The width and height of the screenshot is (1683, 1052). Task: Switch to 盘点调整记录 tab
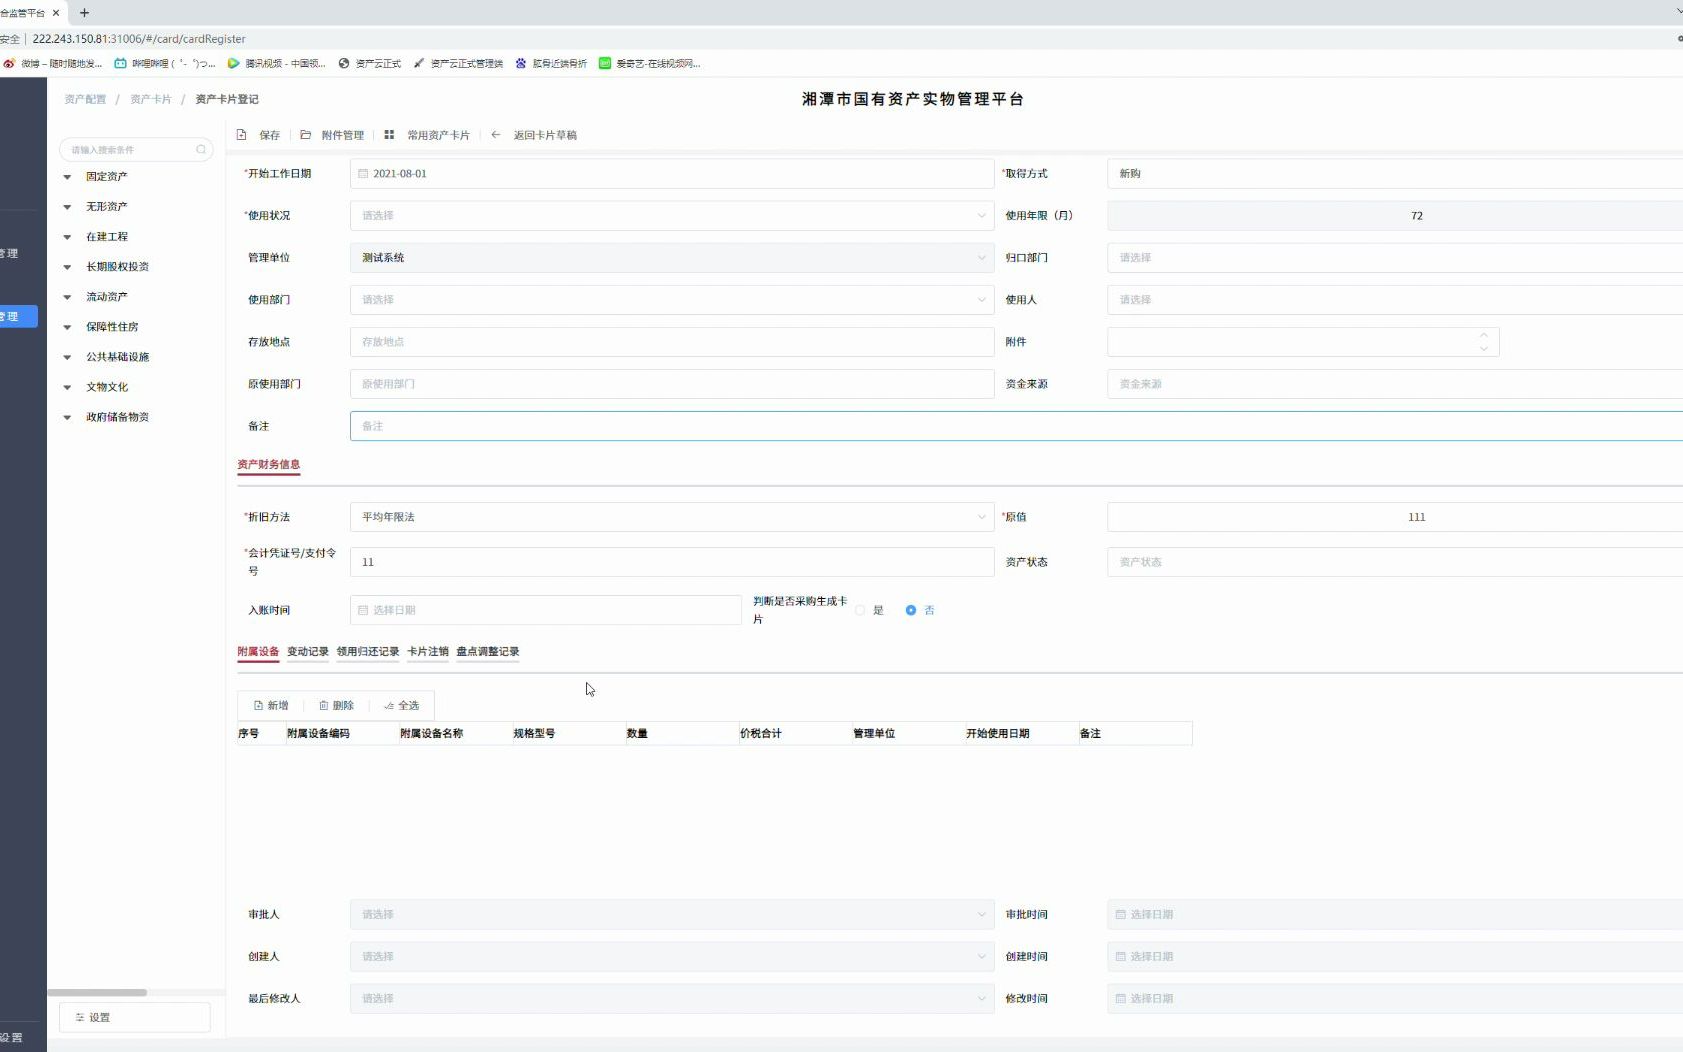488,651
